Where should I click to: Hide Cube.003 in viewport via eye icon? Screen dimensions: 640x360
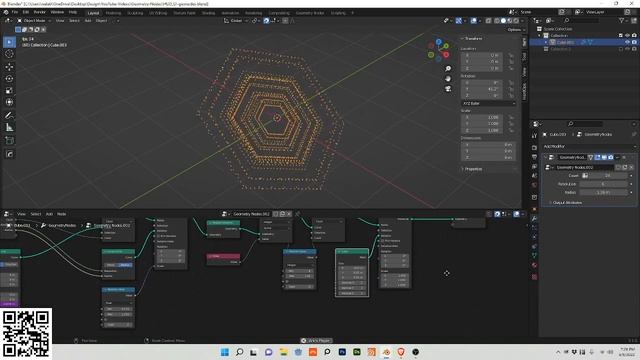(x=627, y=42)
